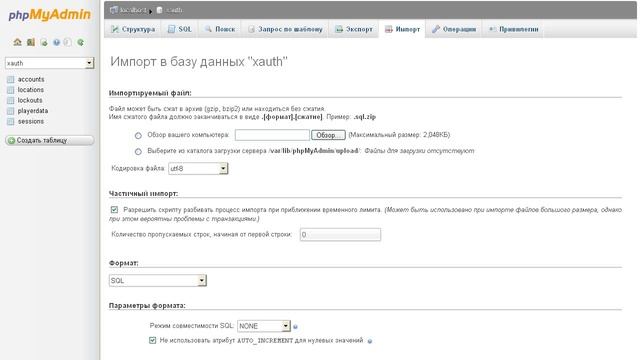The image size is (640, 360).
Task: Open the Запрос по шаблону tab
Action: [x=285, y=29]
